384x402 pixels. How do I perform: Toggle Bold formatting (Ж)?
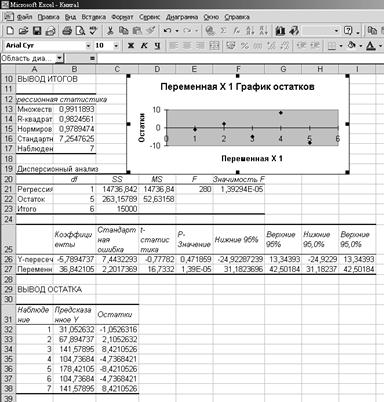pyautogui.click(x=131, y=45)
